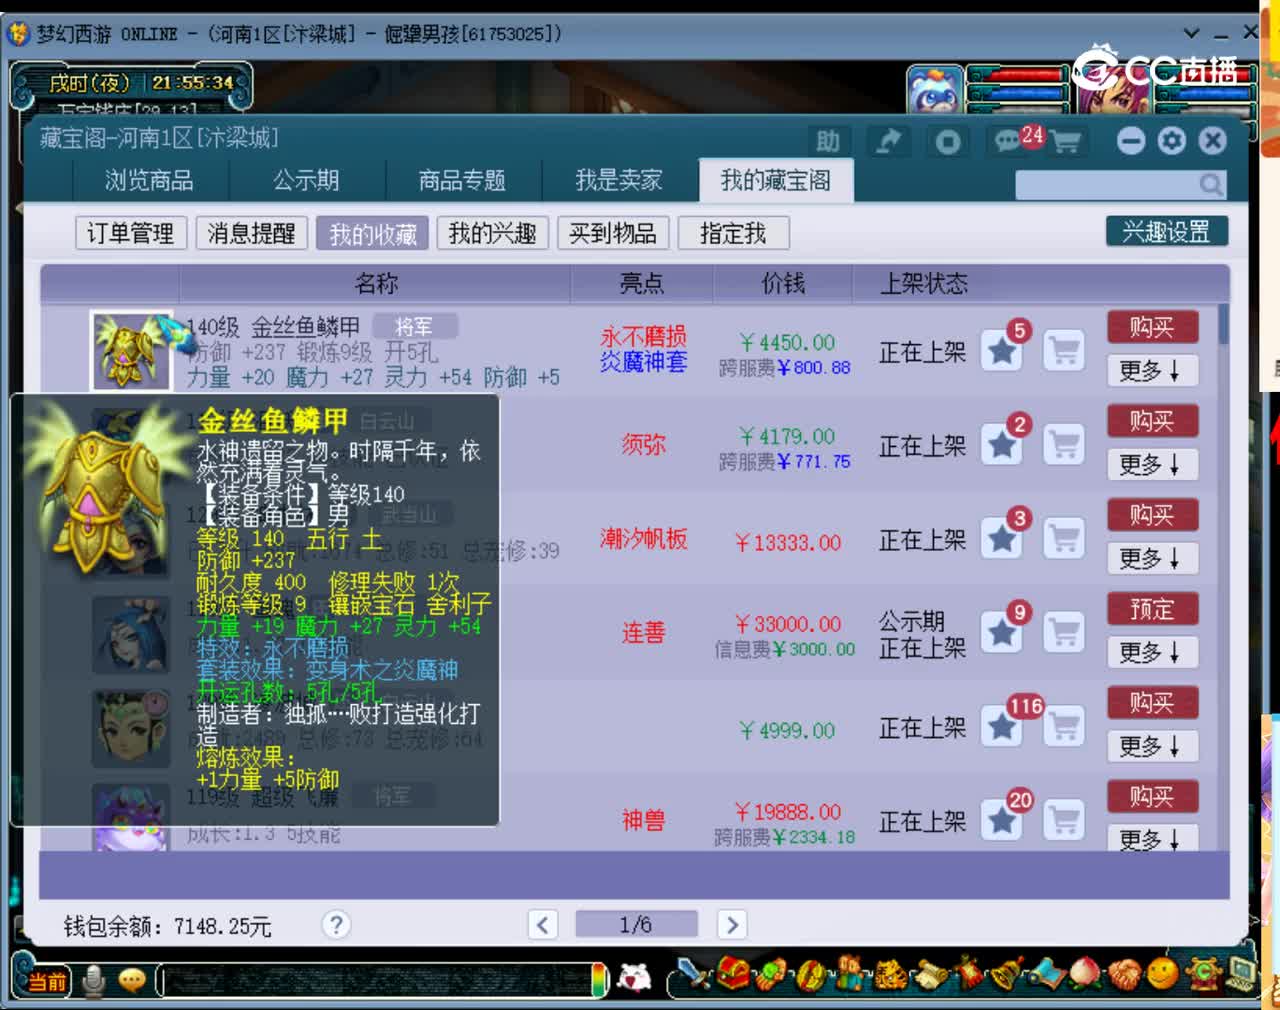Click the wallet balance question mark icon
The height and width of the screenshot is (1010, 1280).
pos(336,924)
